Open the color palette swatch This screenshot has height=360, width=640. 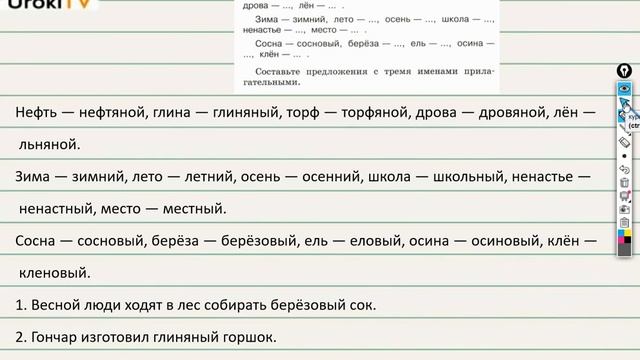pyautogui.click(x=624, y=237)
